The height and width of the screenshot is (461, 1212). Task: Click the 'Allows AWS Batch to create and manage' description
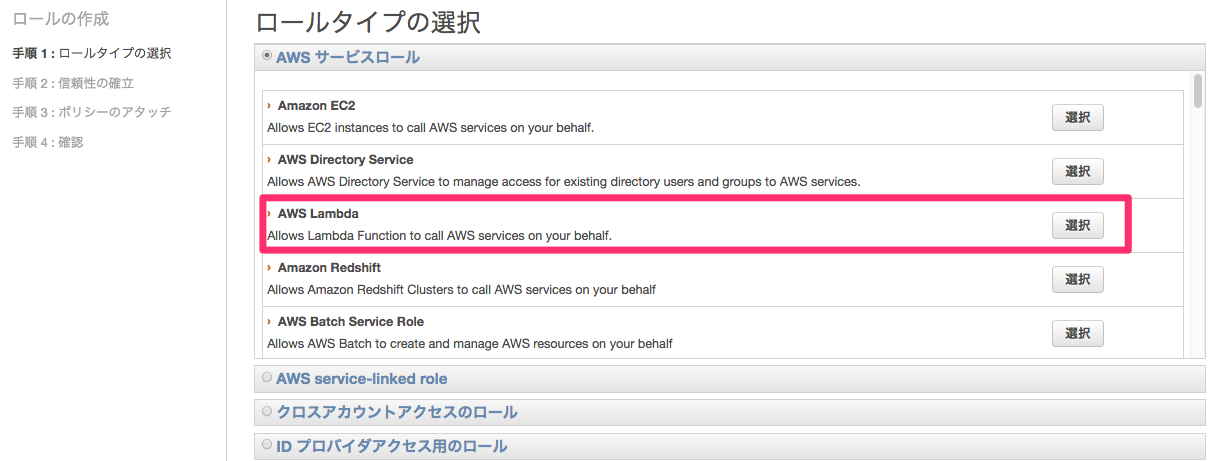469,344
